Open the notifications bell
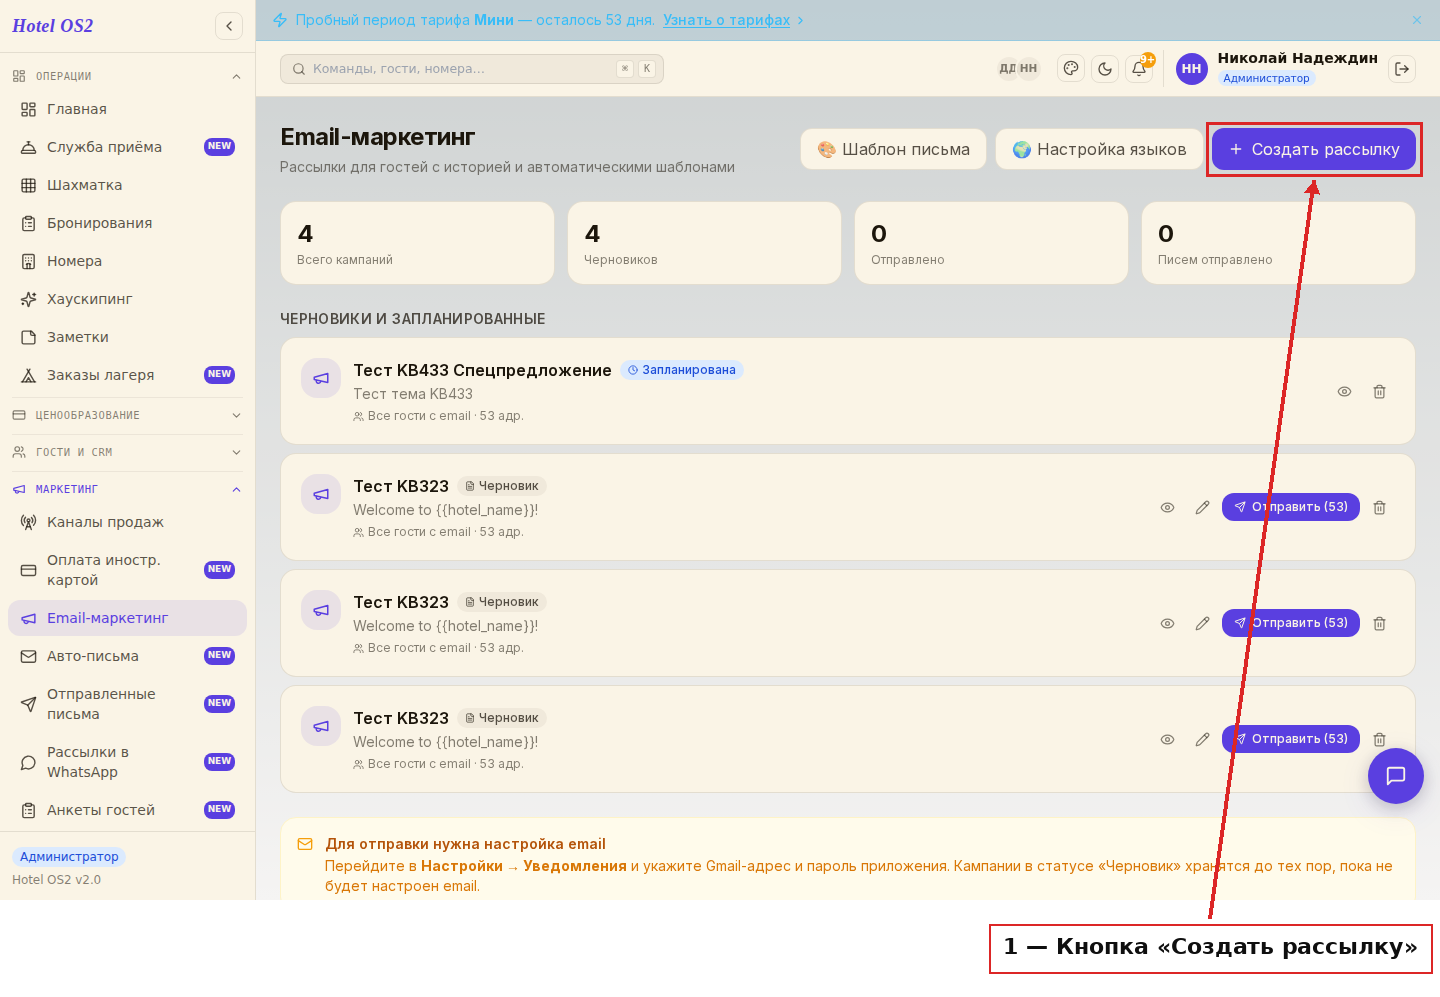1440x997 pixels. 1139,69
